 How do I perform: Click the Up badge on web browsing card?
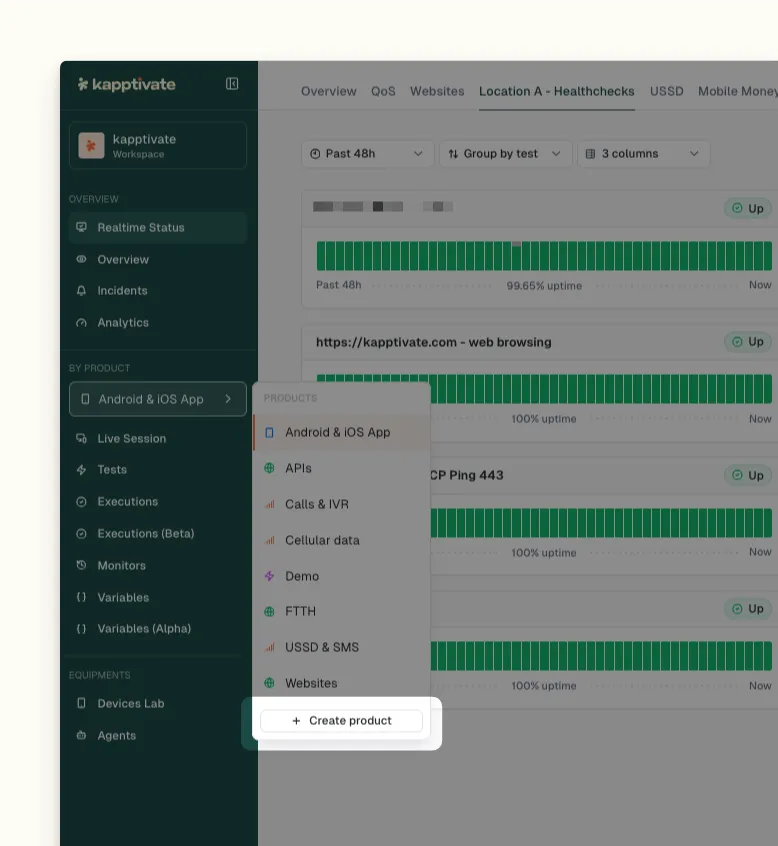tap(748, 342)
